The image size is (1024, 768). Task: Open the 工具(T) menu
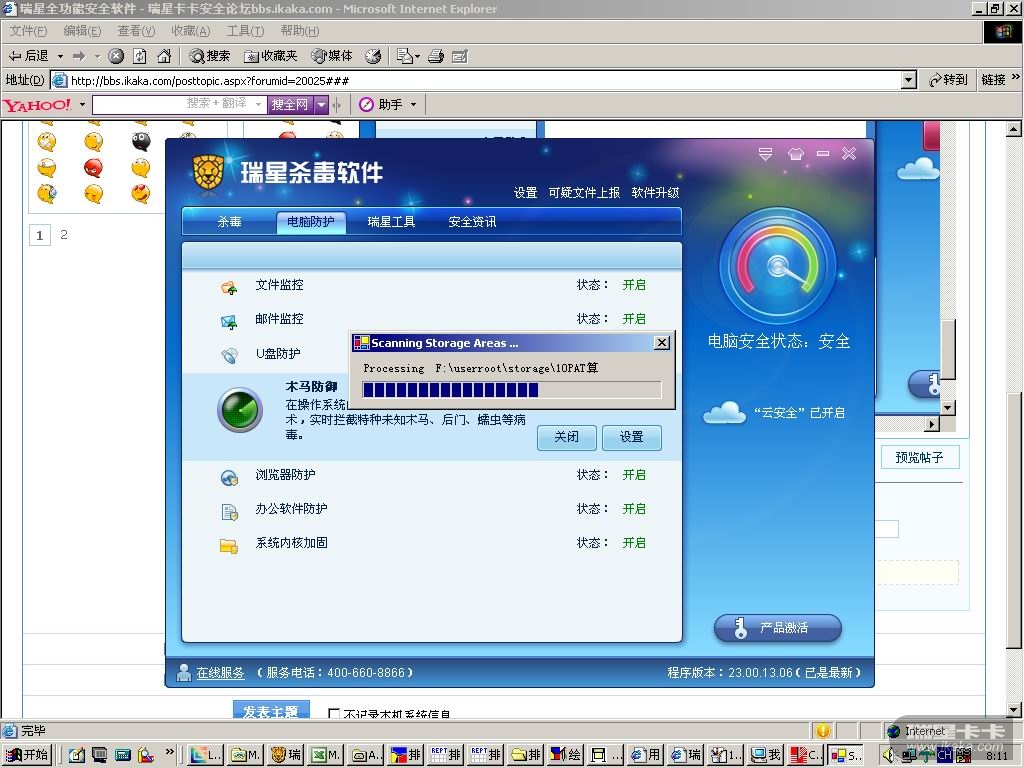245,31
